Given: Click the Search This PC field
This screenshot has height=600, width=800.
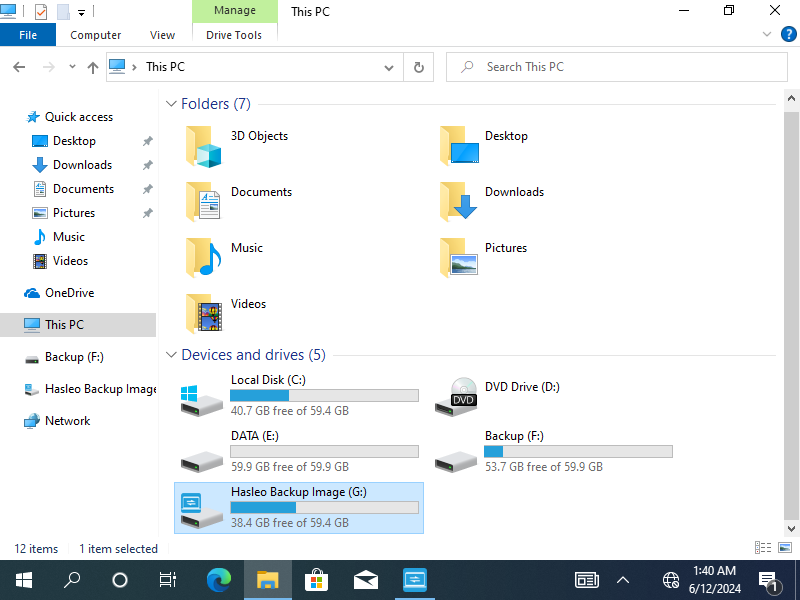Looking at the screenshot, I should 616,67.
